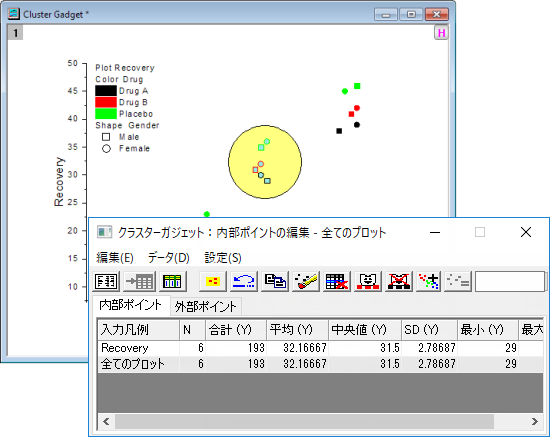Click the table with red X icon

click(x=337, y=281)
